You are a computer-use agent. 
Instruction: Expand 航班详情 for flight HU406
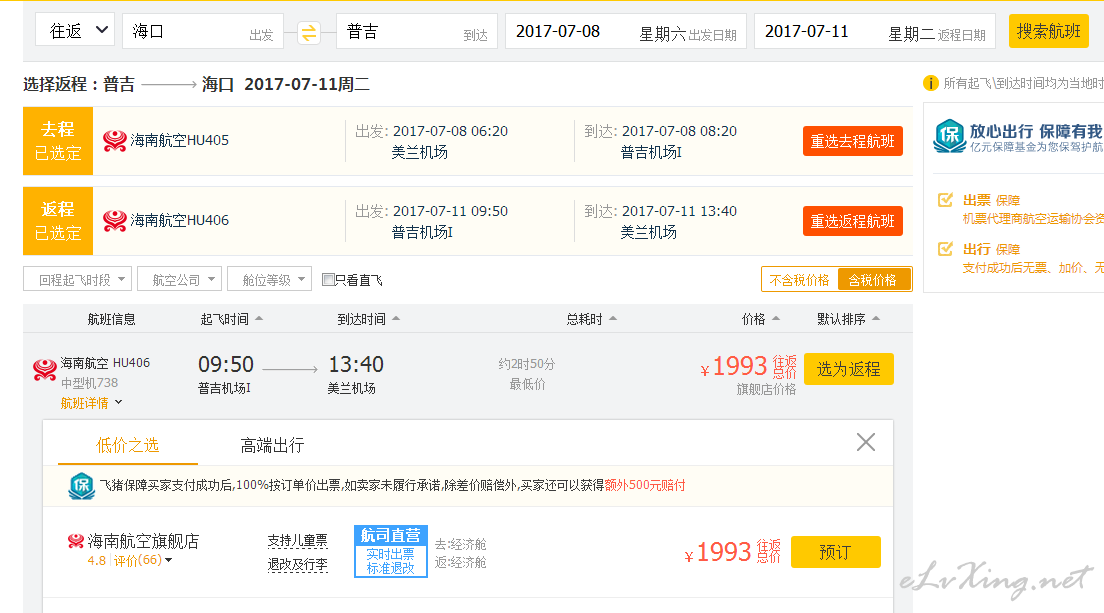click(91, 403)
